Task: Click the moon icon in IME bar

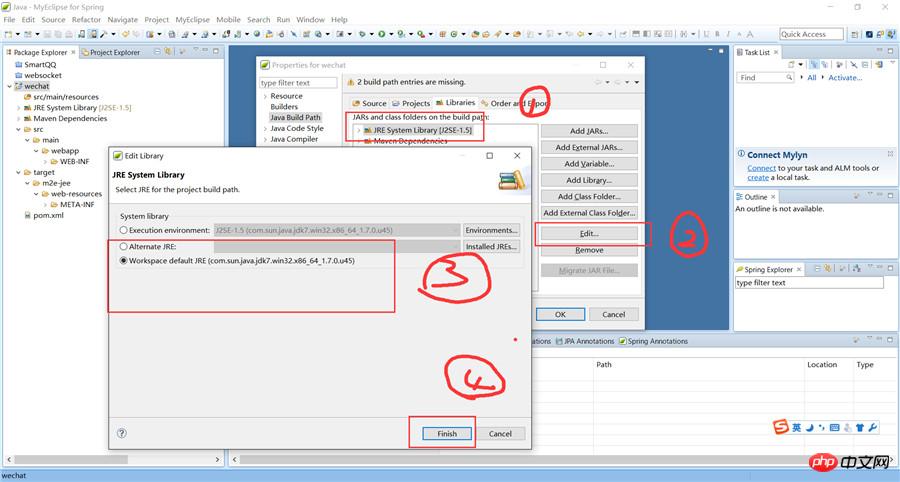Action: 809,427
